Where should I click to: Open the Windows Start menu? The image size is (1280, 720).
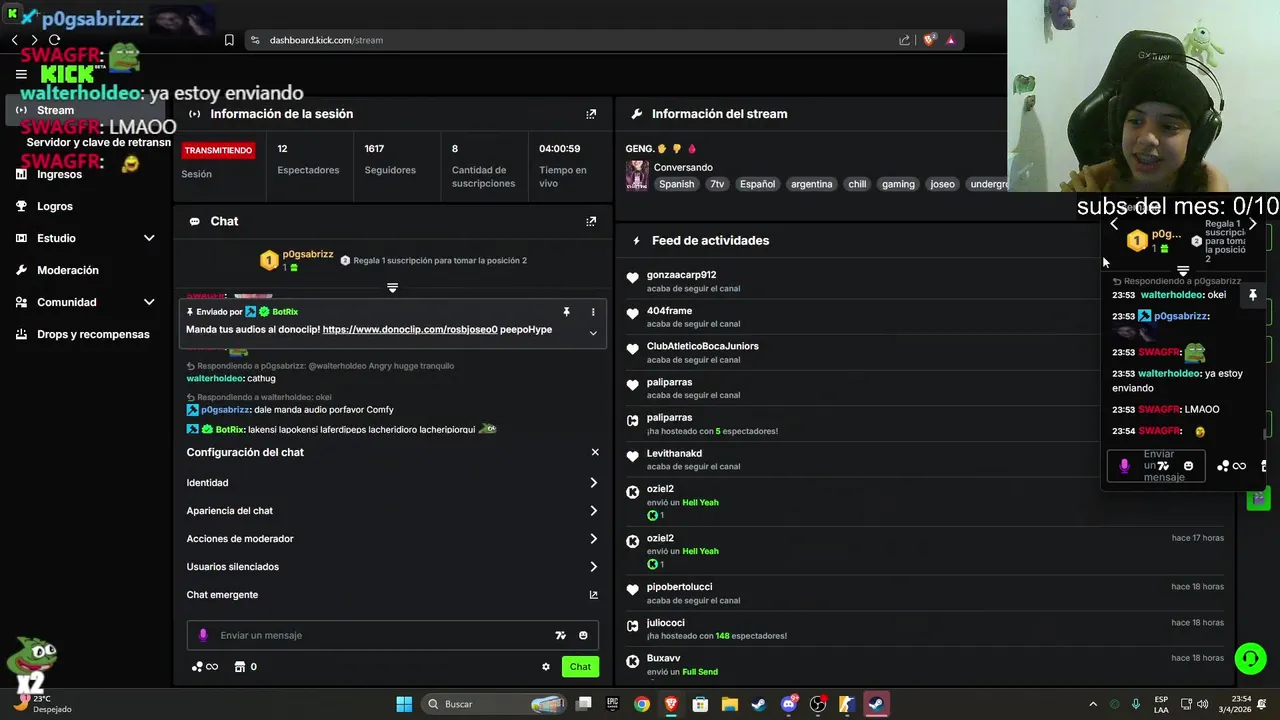(x=404, y=704)
